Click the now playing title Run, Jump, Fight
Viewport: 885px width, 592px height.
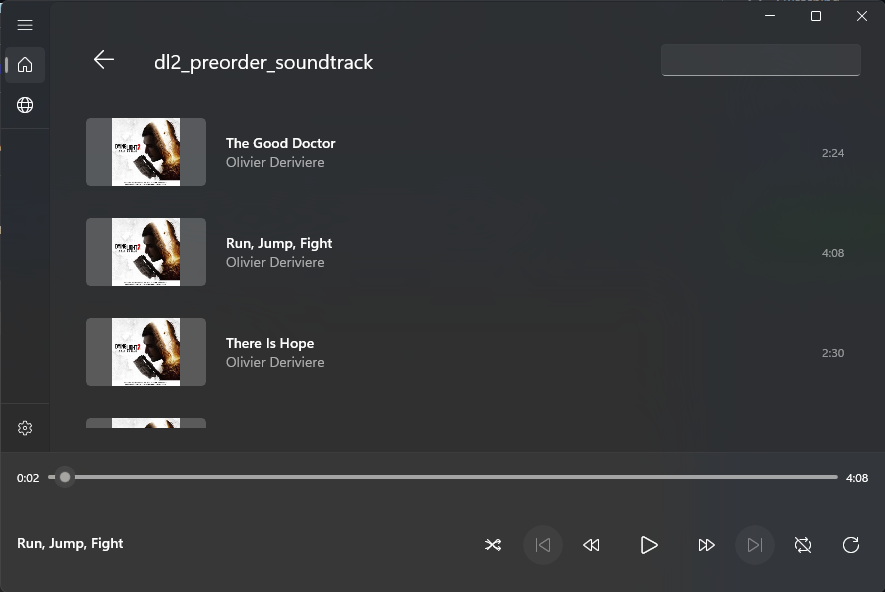click(70, 543)
